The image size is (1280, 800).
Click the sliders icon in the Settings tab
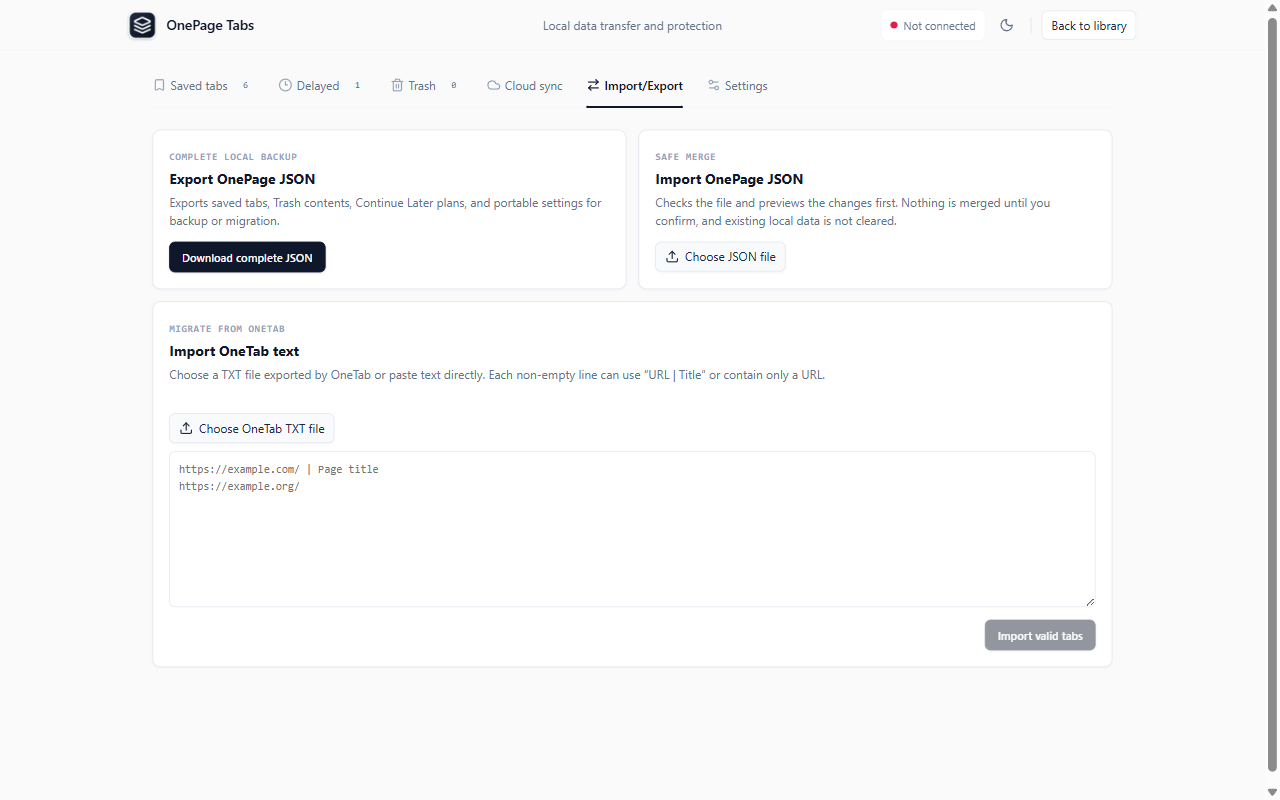[x=714, y=85]
